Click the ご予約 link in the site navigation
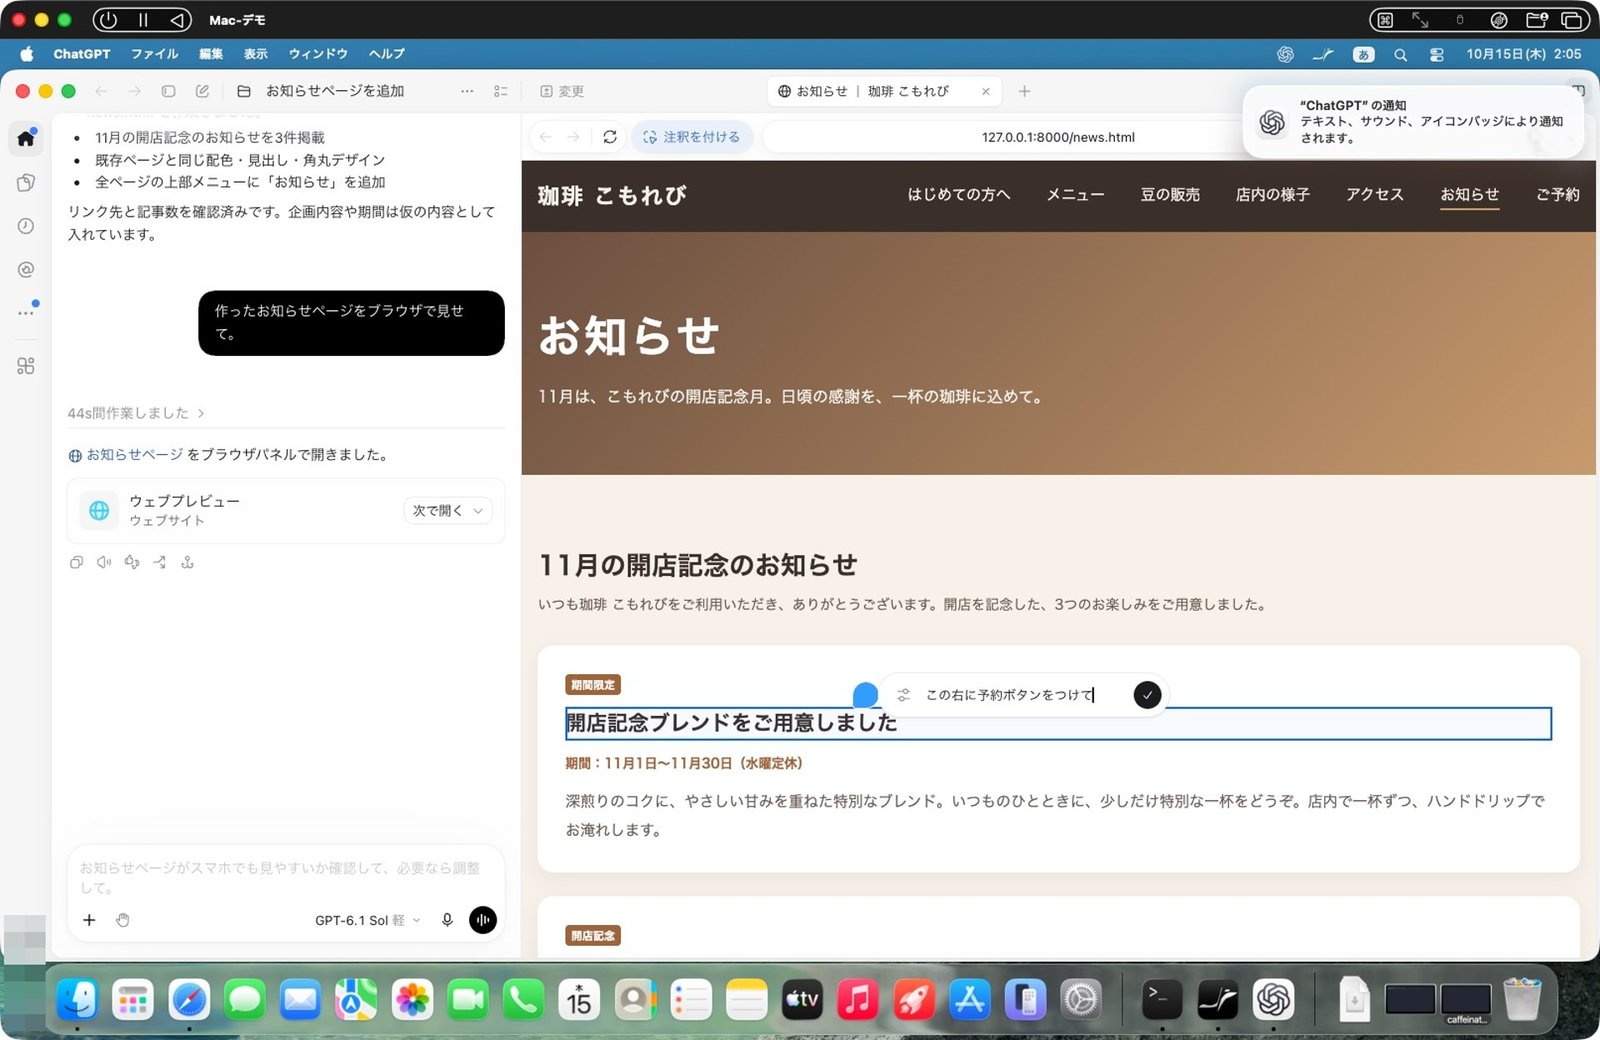The height and width of the screenshot is (1040, 1600). (1557, 194)
